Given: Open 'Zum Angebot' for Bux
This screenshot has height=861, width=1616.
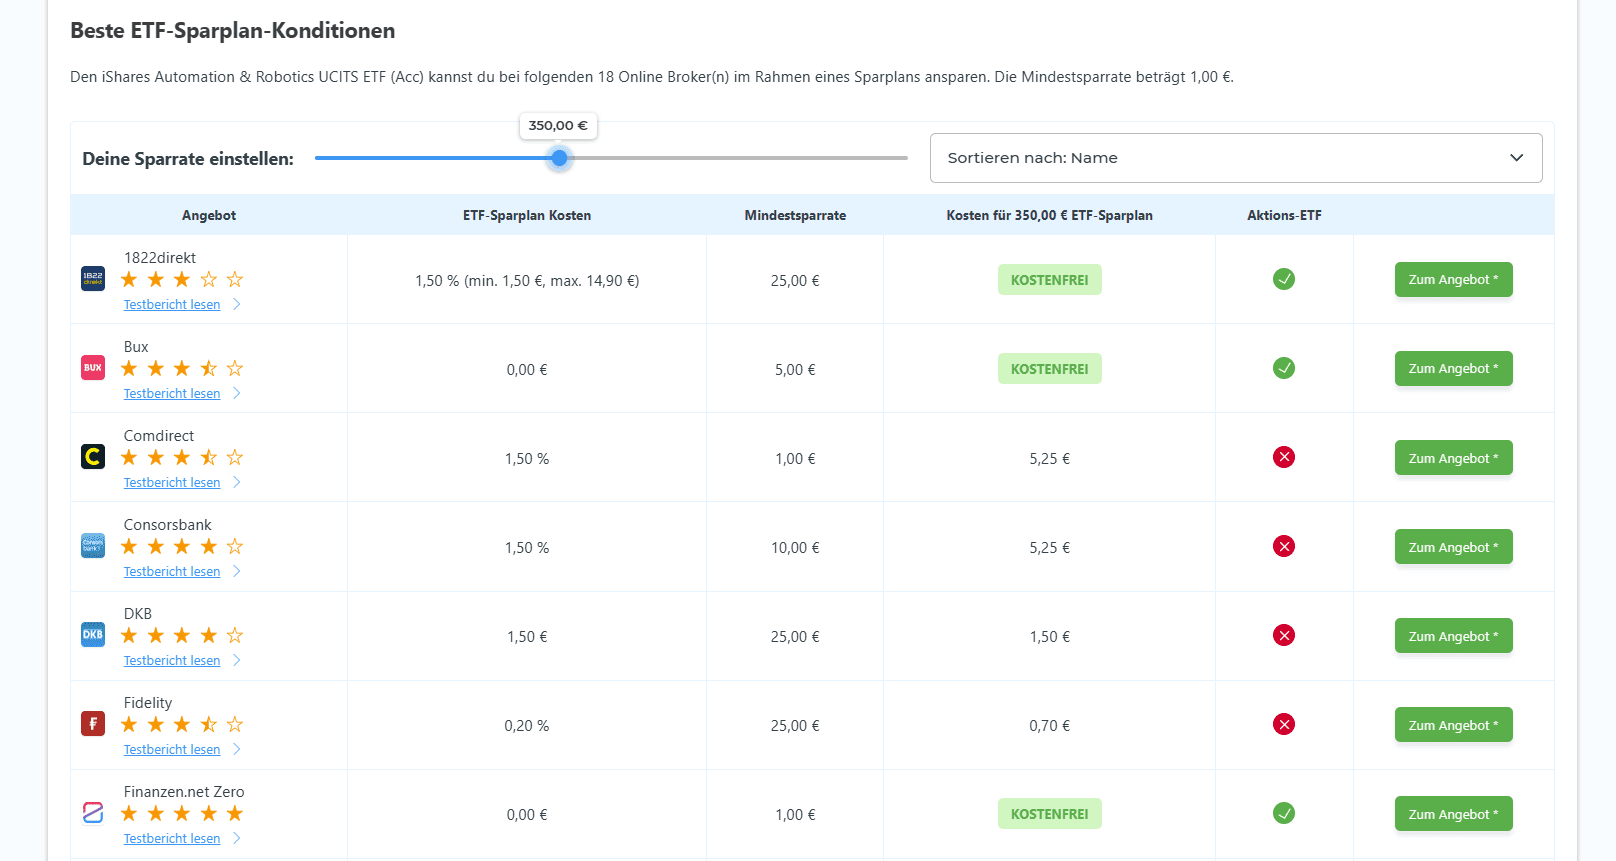Looking at the screenshot, I should [x=1453, y=368].
